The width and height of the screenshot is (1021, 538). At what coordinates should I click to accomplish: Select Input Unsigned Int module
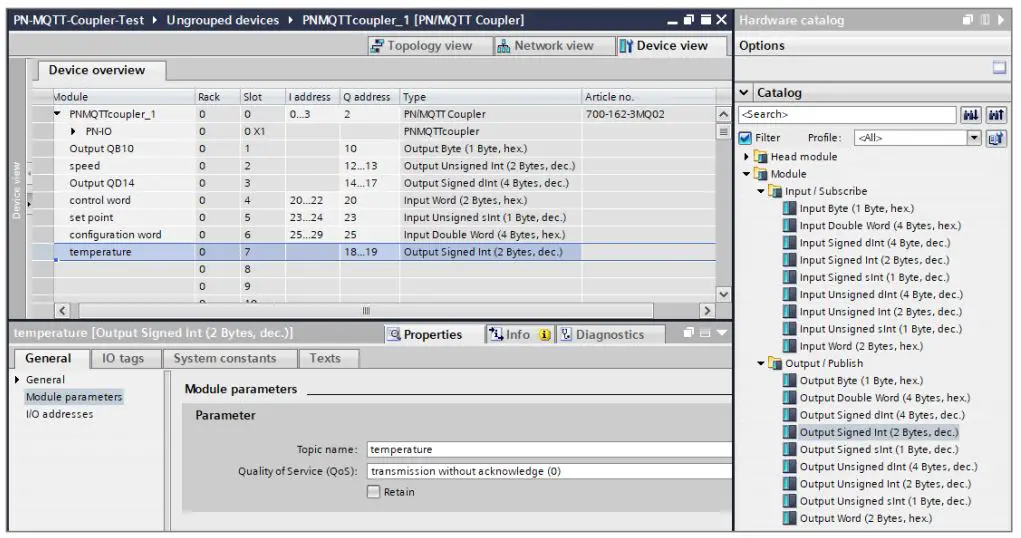tap(880, 312)
